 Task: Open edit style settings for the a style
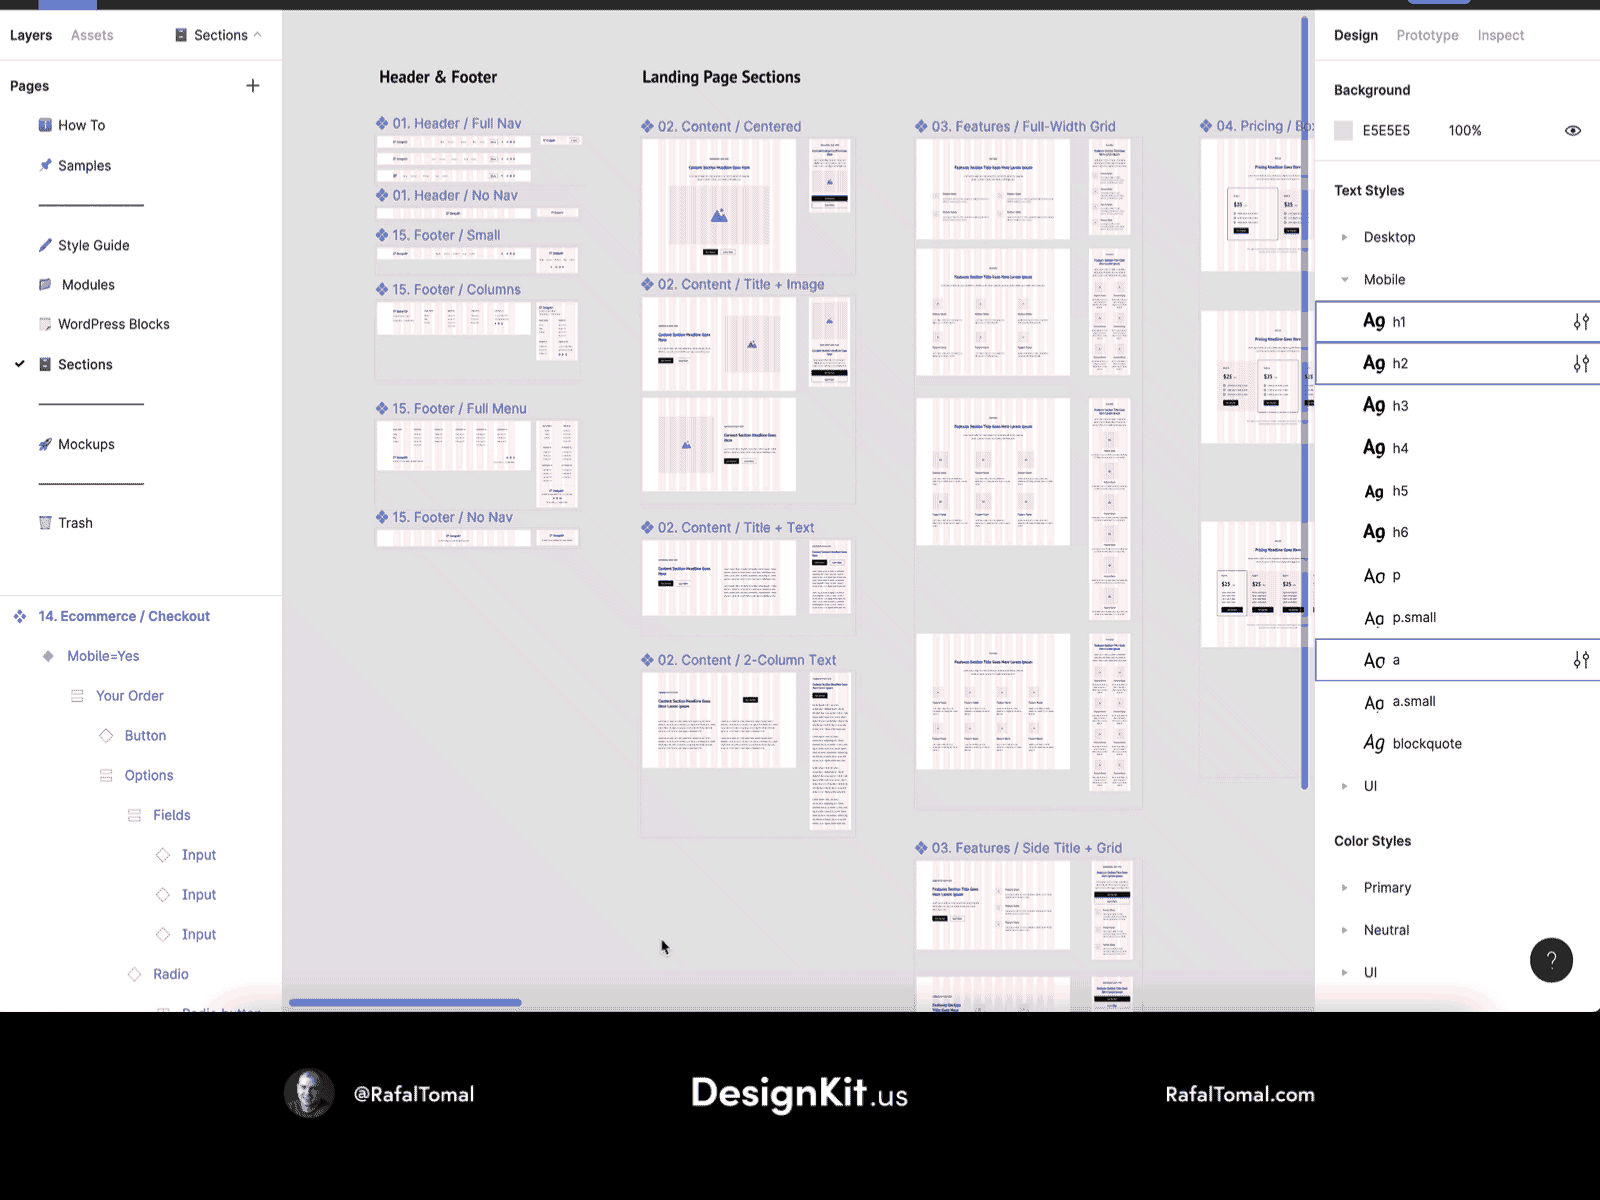[x=1581, y=660]
